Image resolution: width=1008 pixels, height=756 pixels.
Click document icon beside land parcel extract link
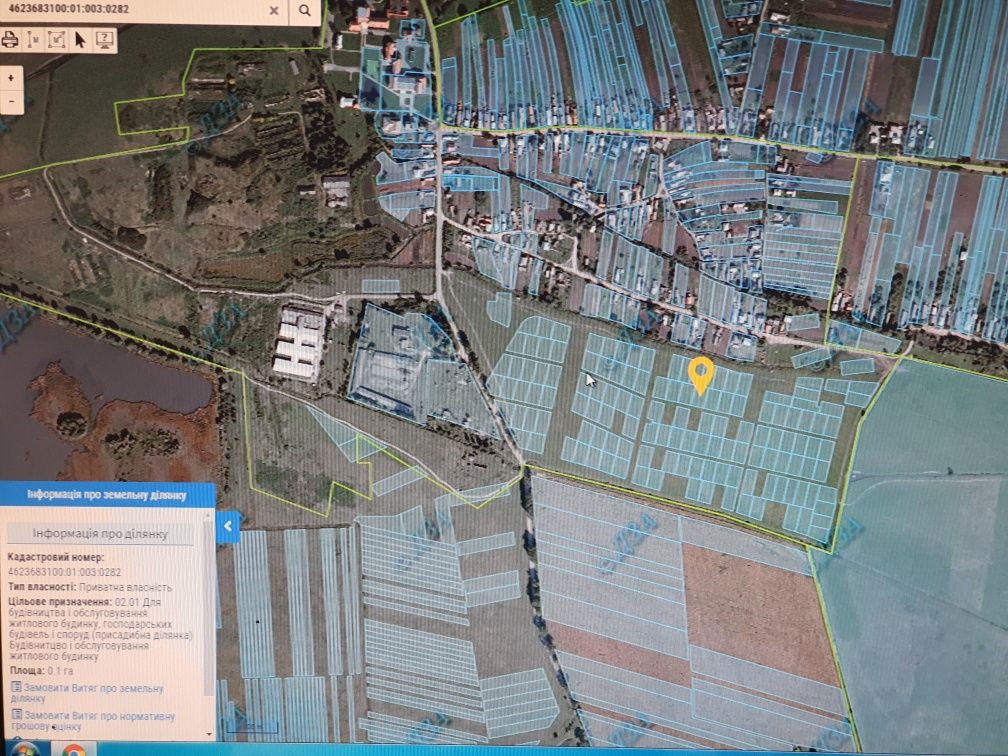pos(17,687)
